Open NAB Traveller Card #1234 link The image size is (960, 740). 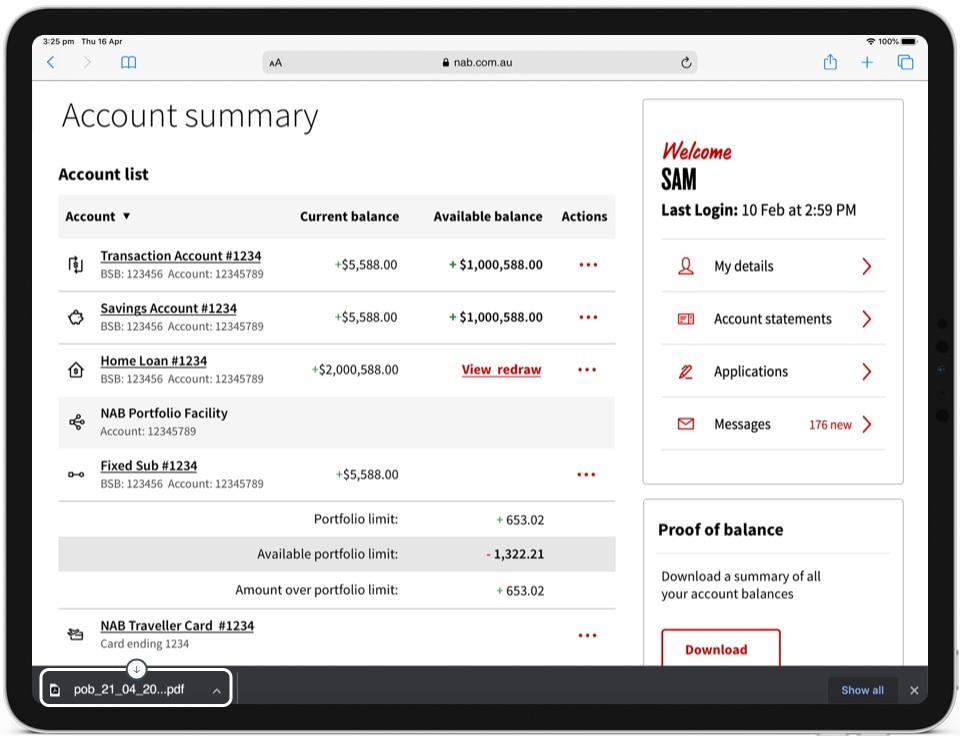click(x=177, y=626)
